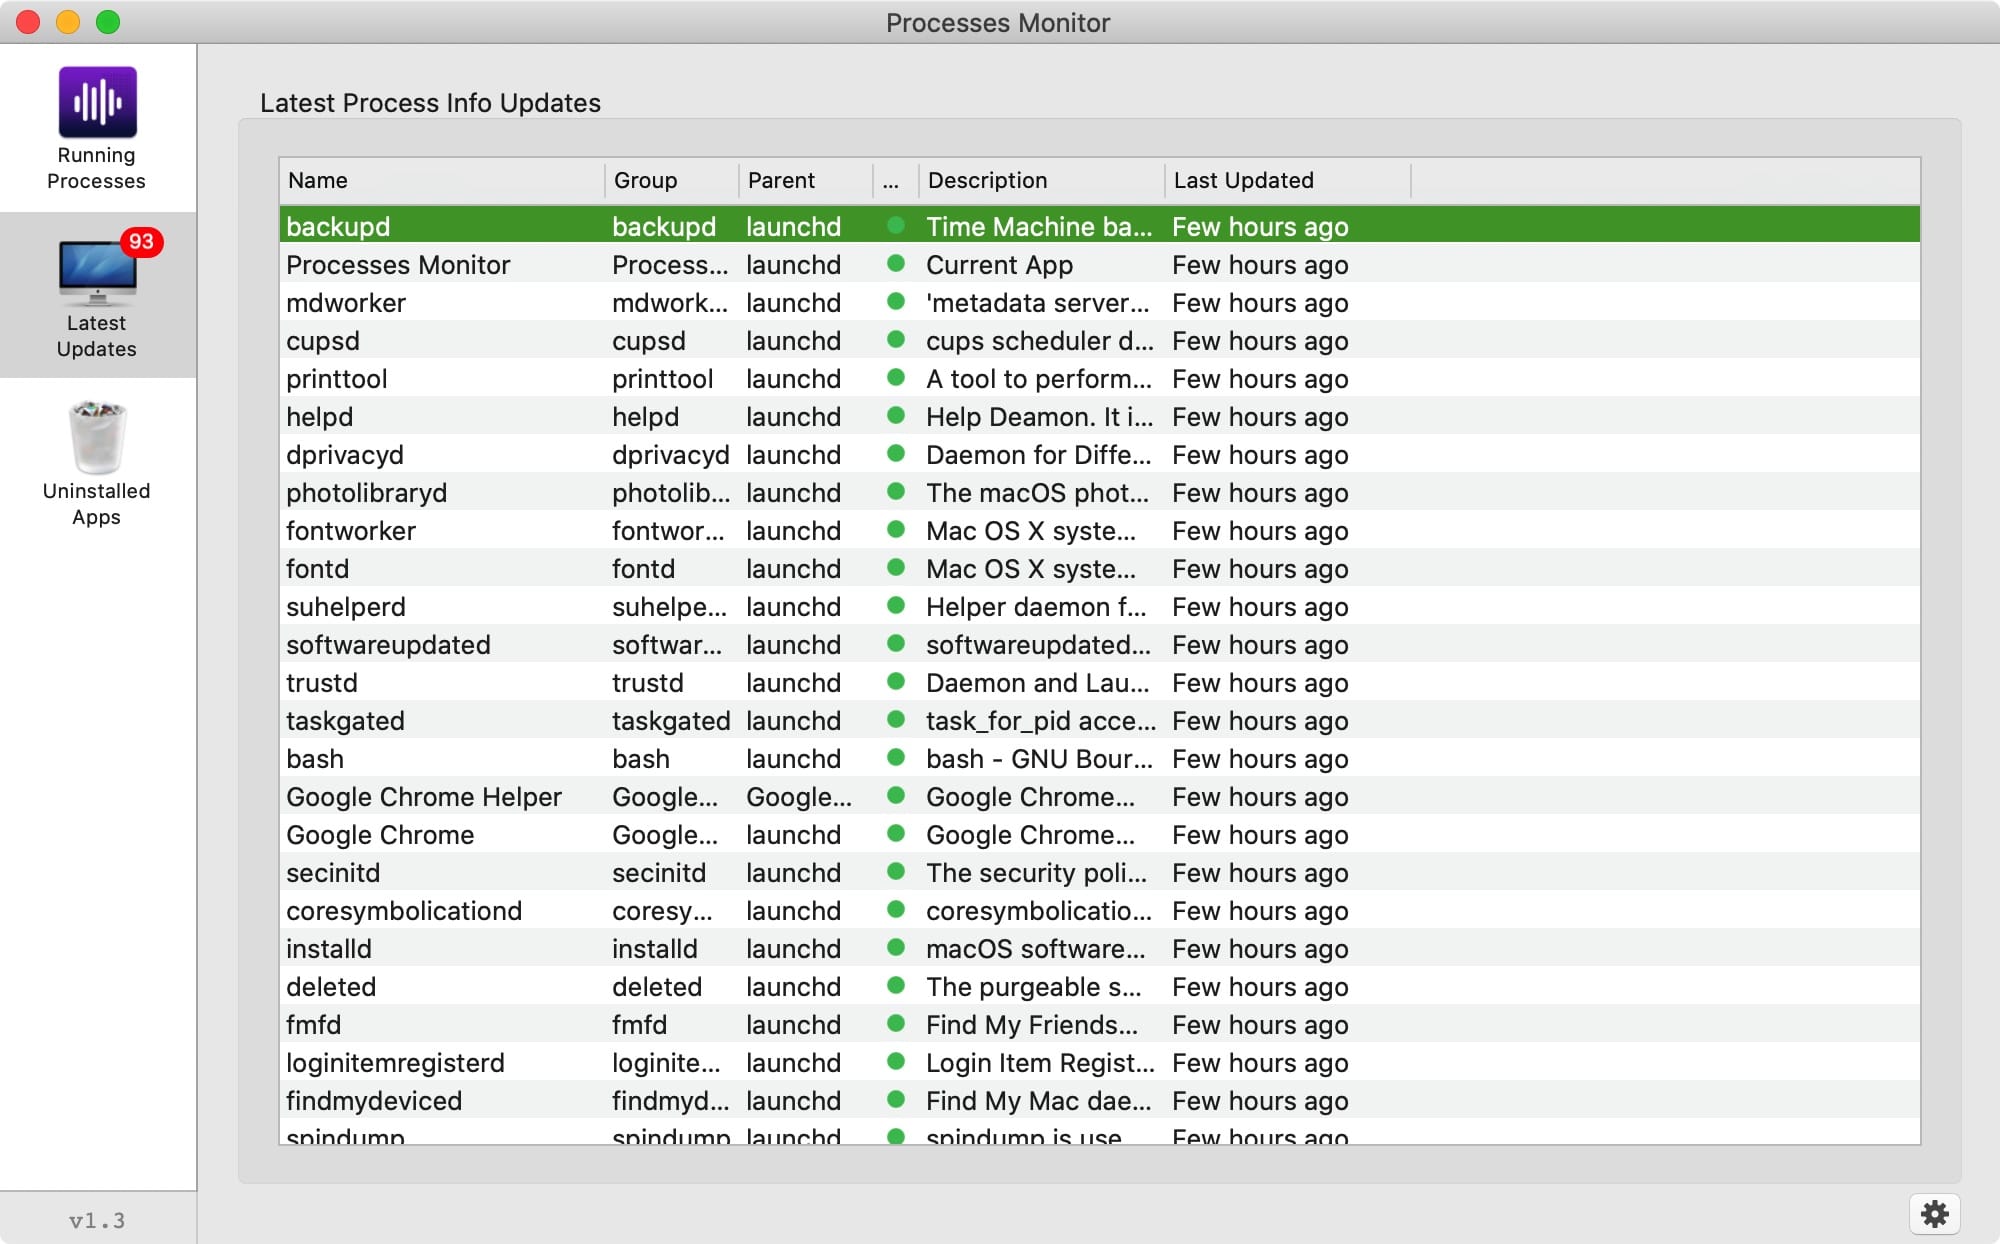Select the mdworker process row
Viewport: 2000px width, 1244px height.
point(1100,303)
